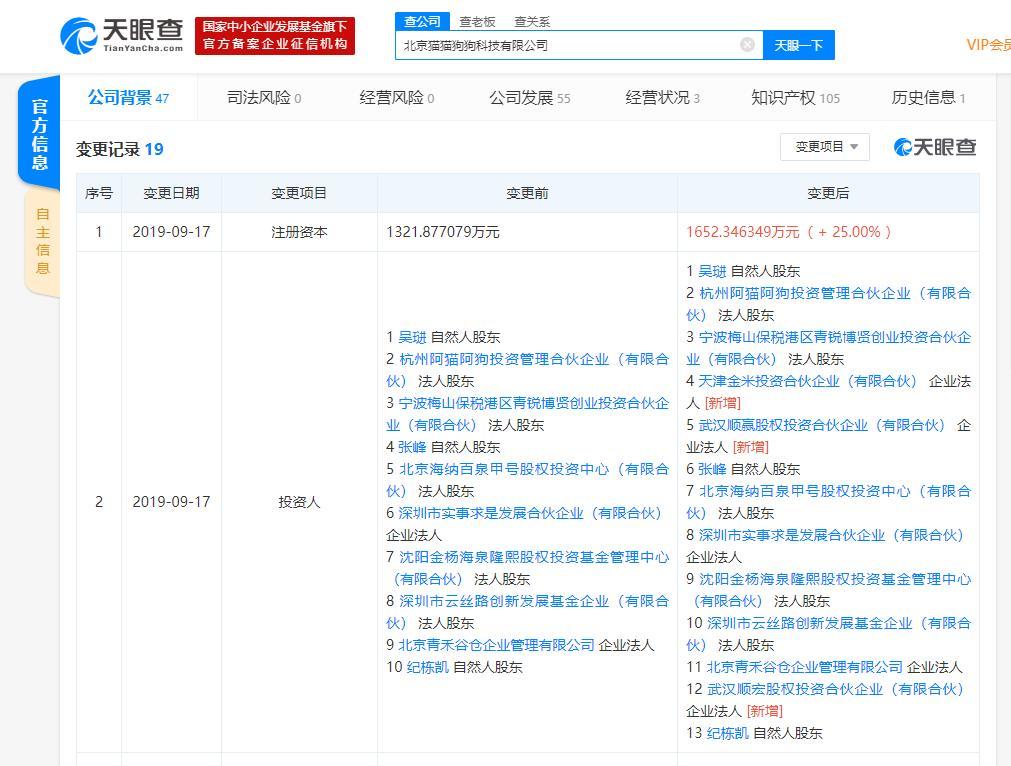This screenshot has width=1011, height=766.
Task: Open 北京青禾谷仓企业管理有限公司 link in 变更前 column
Action: pyautogui.click(x=496, y=645)
